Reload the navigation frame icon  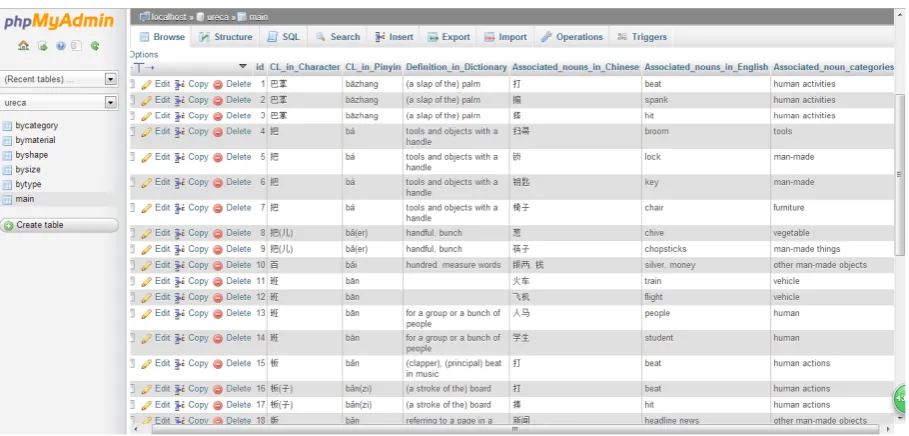pos(94,46)
